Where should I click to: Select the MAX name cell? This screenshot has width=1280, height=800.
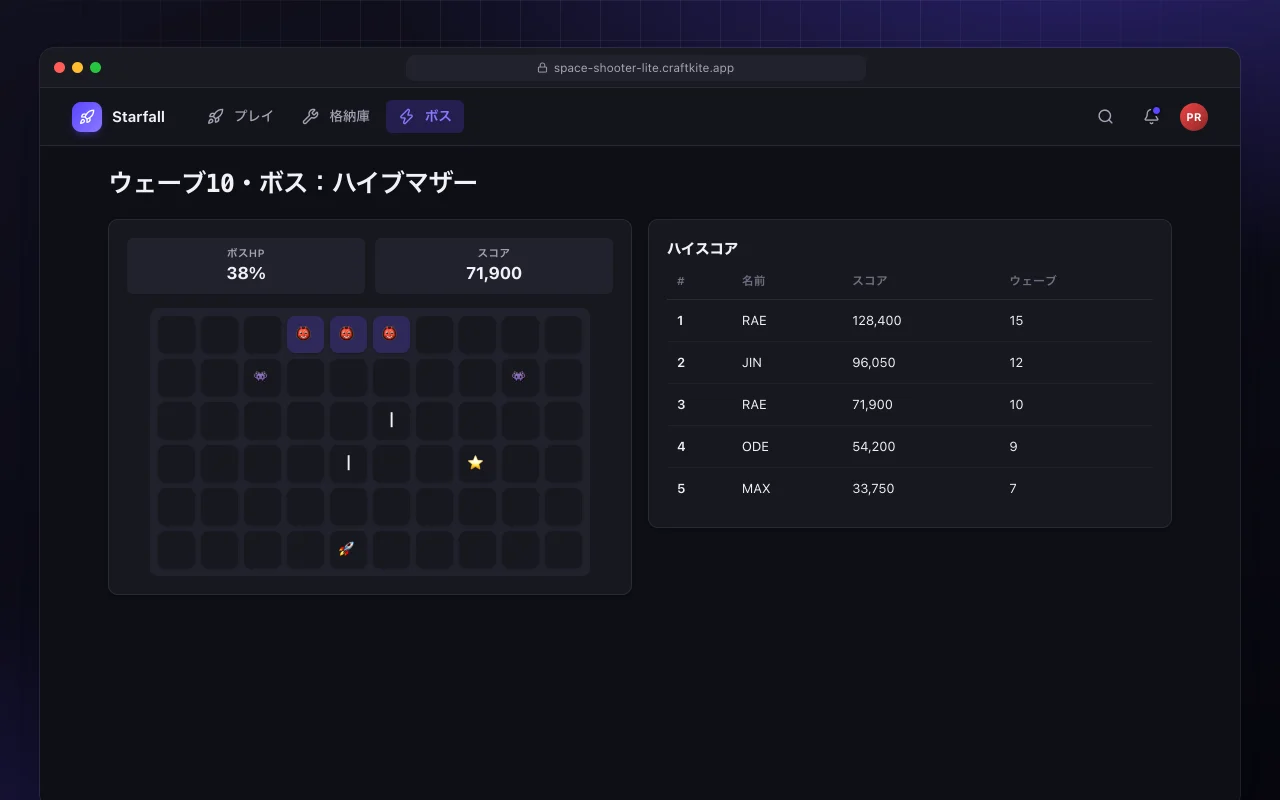pyautogui.click(x=756, y=489)
